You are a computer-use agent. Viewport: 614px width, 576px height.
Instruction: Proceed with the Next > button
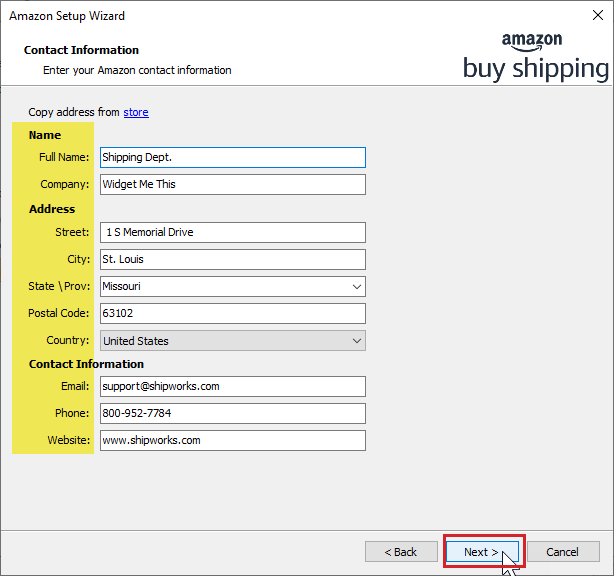pyautogui.click(x=482, y=552)
